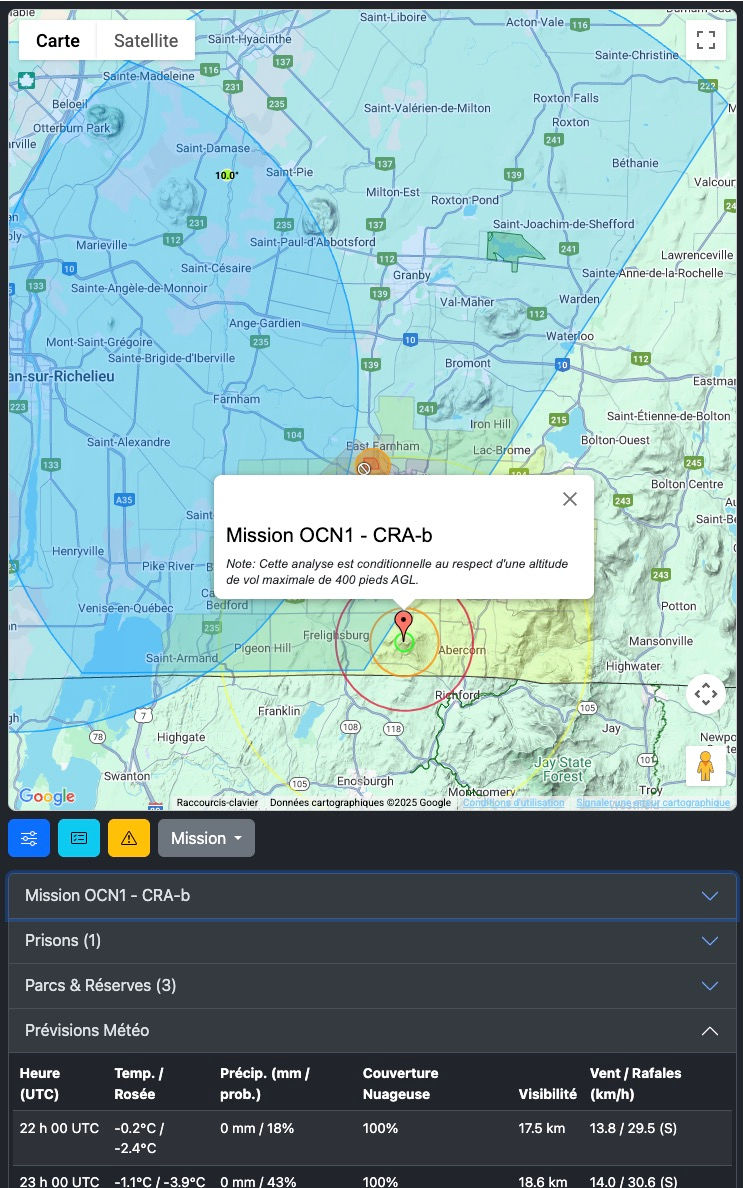Click the 10.0° marker label
Image resolution: width=743 pixels, height=1188 pixels.
point(226,175)
